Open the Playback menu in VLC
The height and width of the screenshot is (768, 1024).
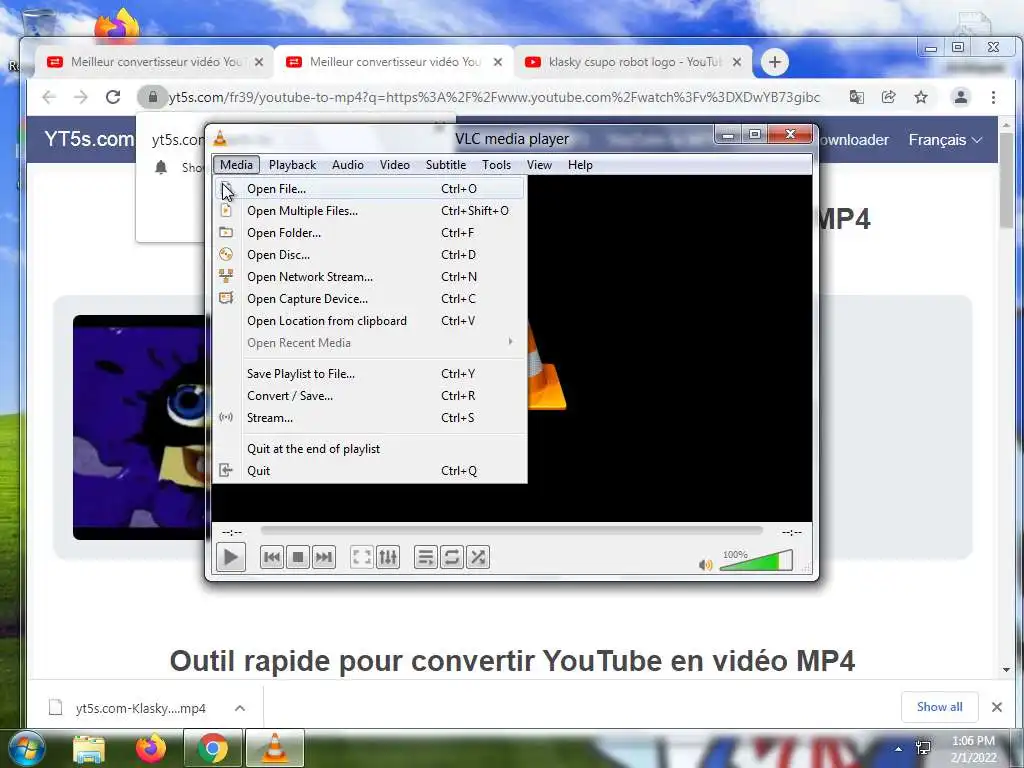point(292,165)
